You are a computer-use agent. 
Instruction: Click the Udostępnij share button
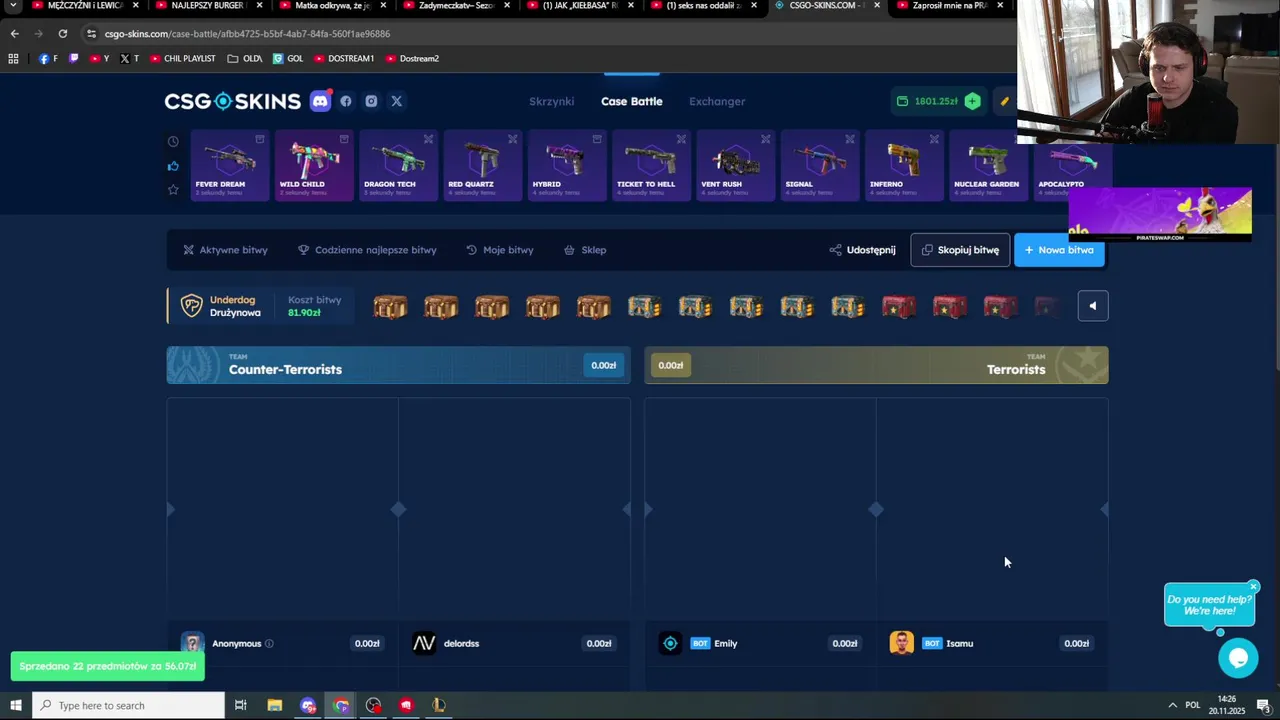(862, 250)
